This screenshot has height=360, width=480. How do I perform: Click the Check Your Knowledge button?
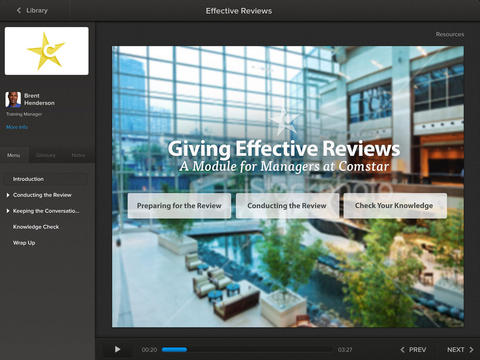pyautogui.click(x=395, y=206)
